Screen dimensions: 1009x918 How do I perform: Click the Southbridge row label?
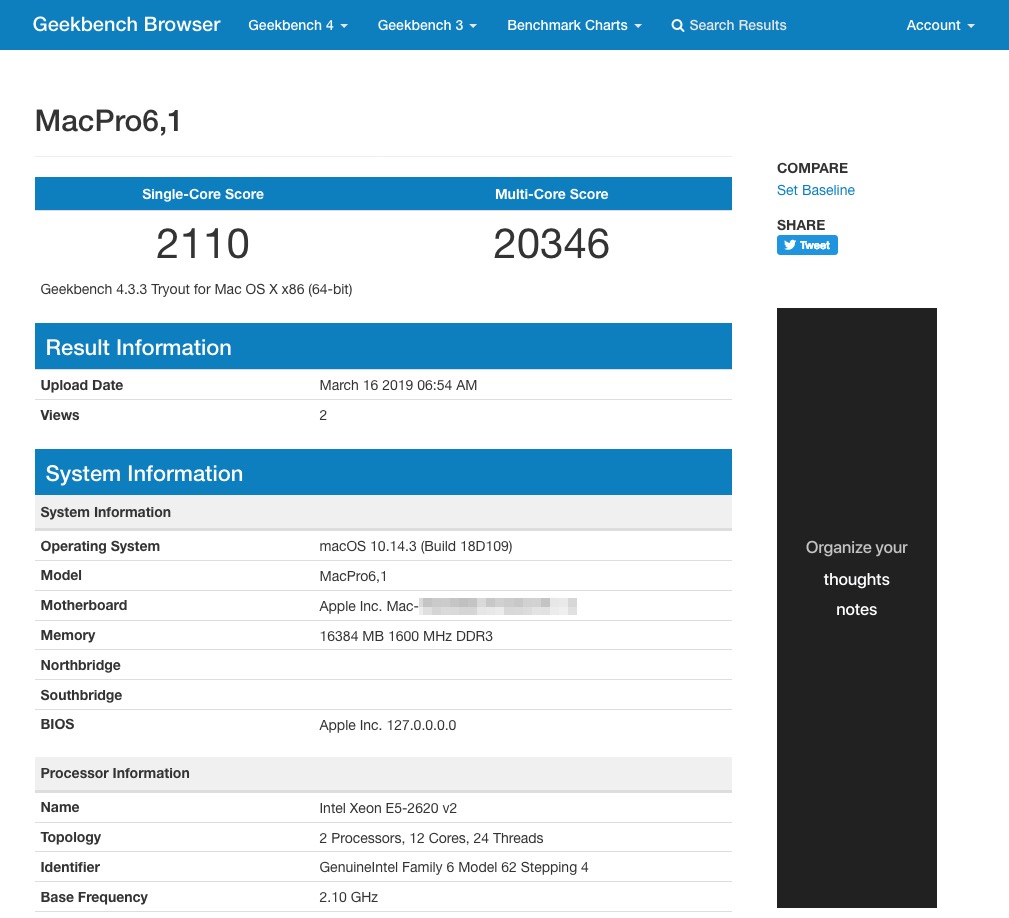click(81, 695)
